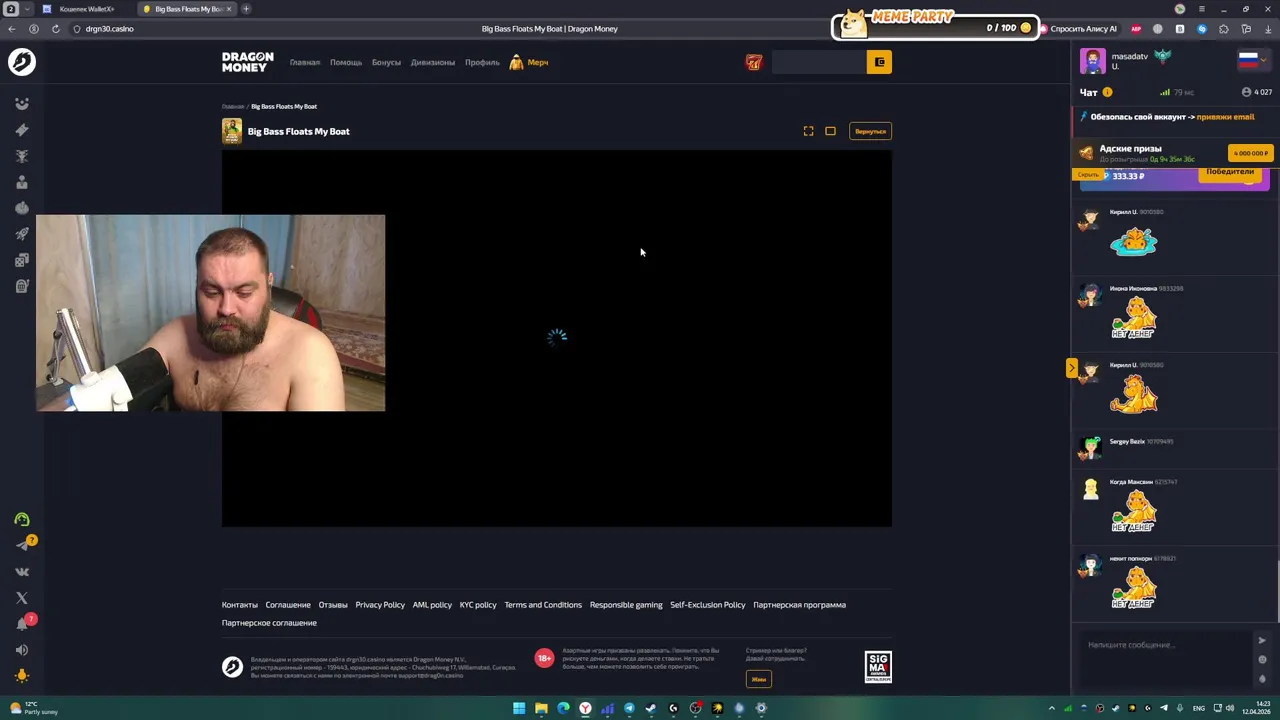
Task: Follow the привяжи email link
Action: click(1225, 116)
